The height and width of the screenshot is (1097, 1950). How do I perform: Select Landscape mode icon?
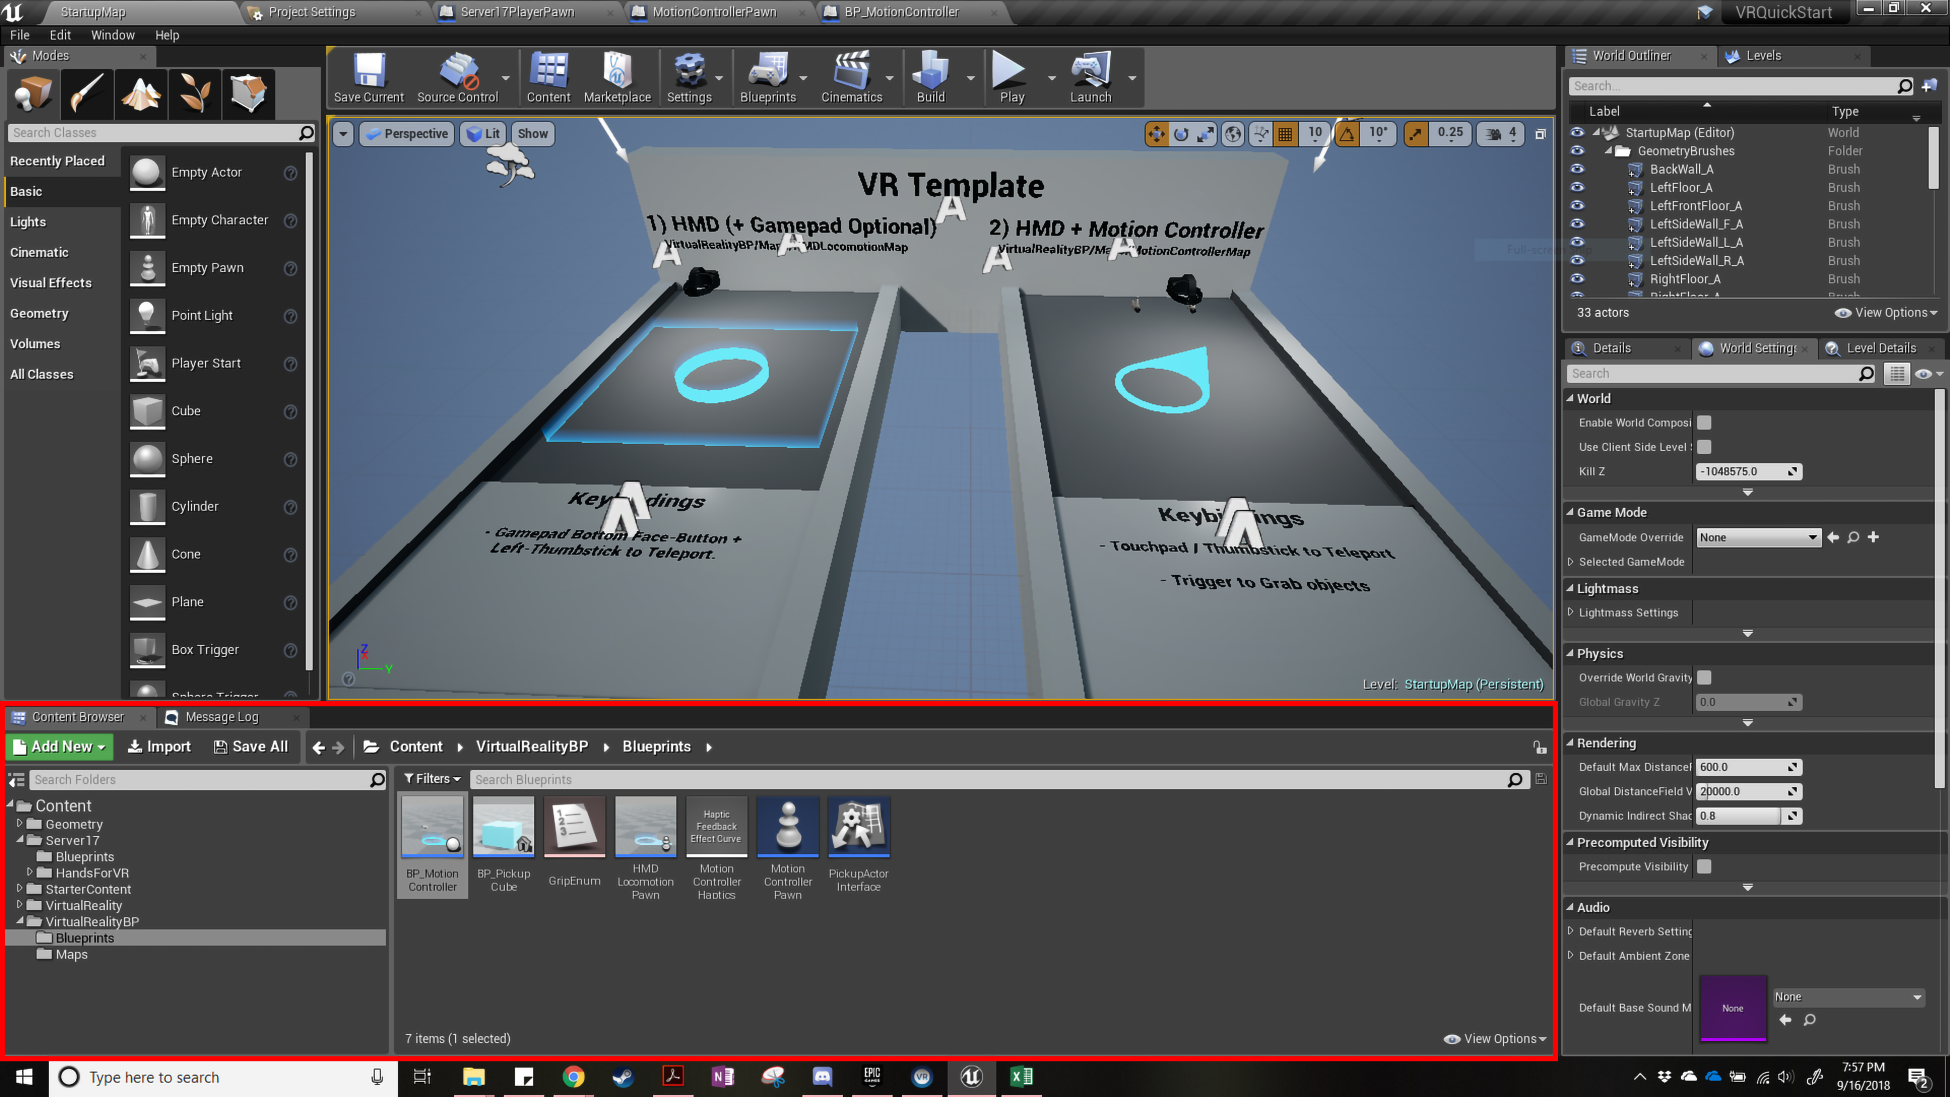[x=141, y=94]
